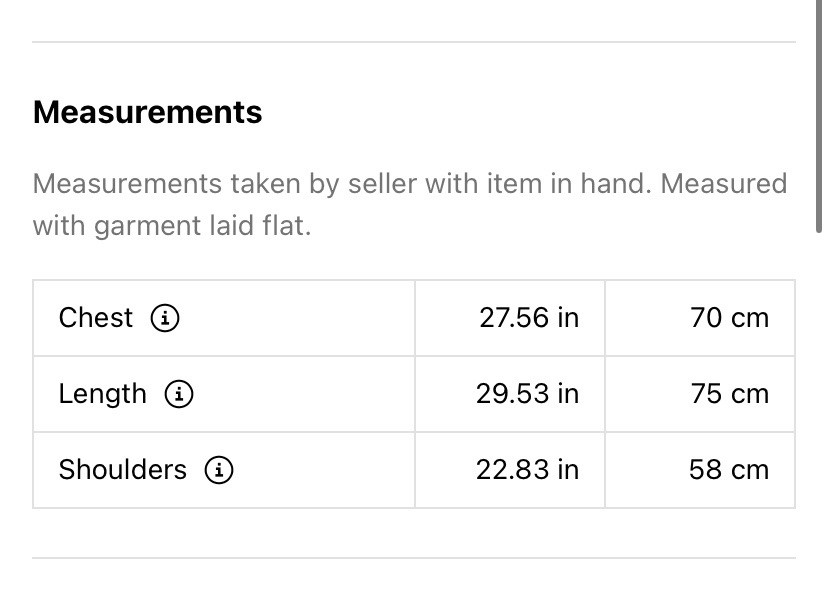
Task: Click the 22.83 in shoulders value
Action: [x=527, y=470]
